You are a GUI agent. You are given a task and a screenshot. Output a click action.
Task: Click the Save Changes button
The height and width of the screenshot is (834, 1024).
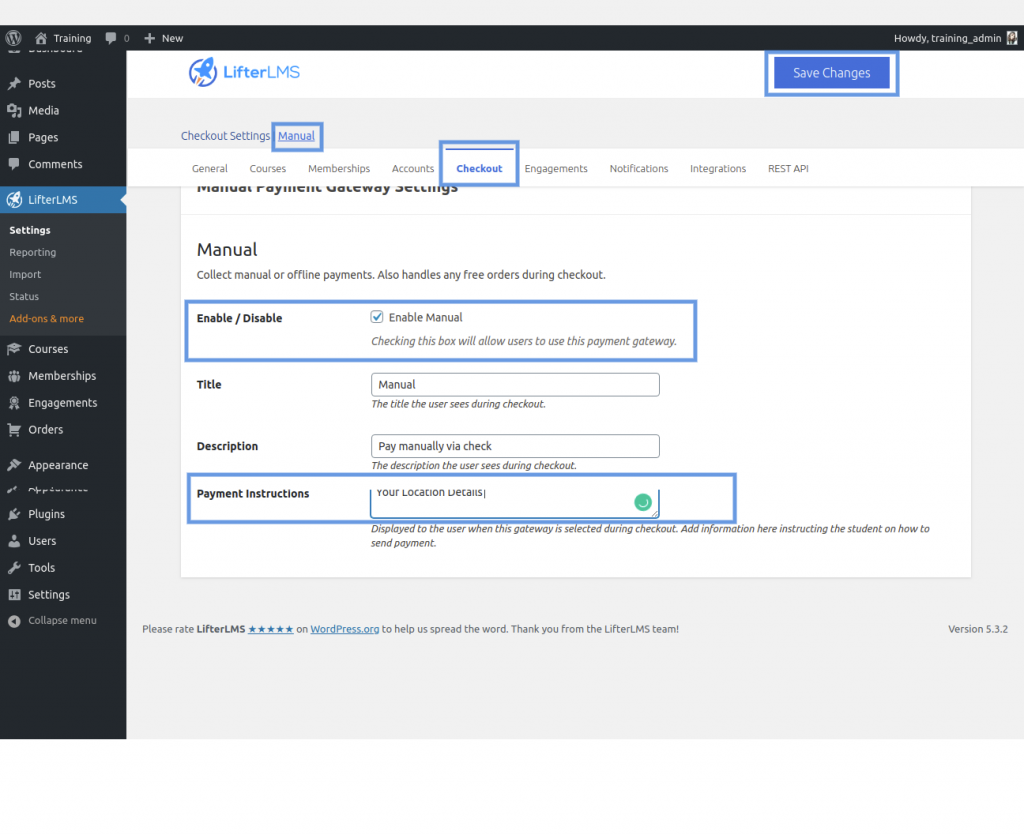pos(831,72)
